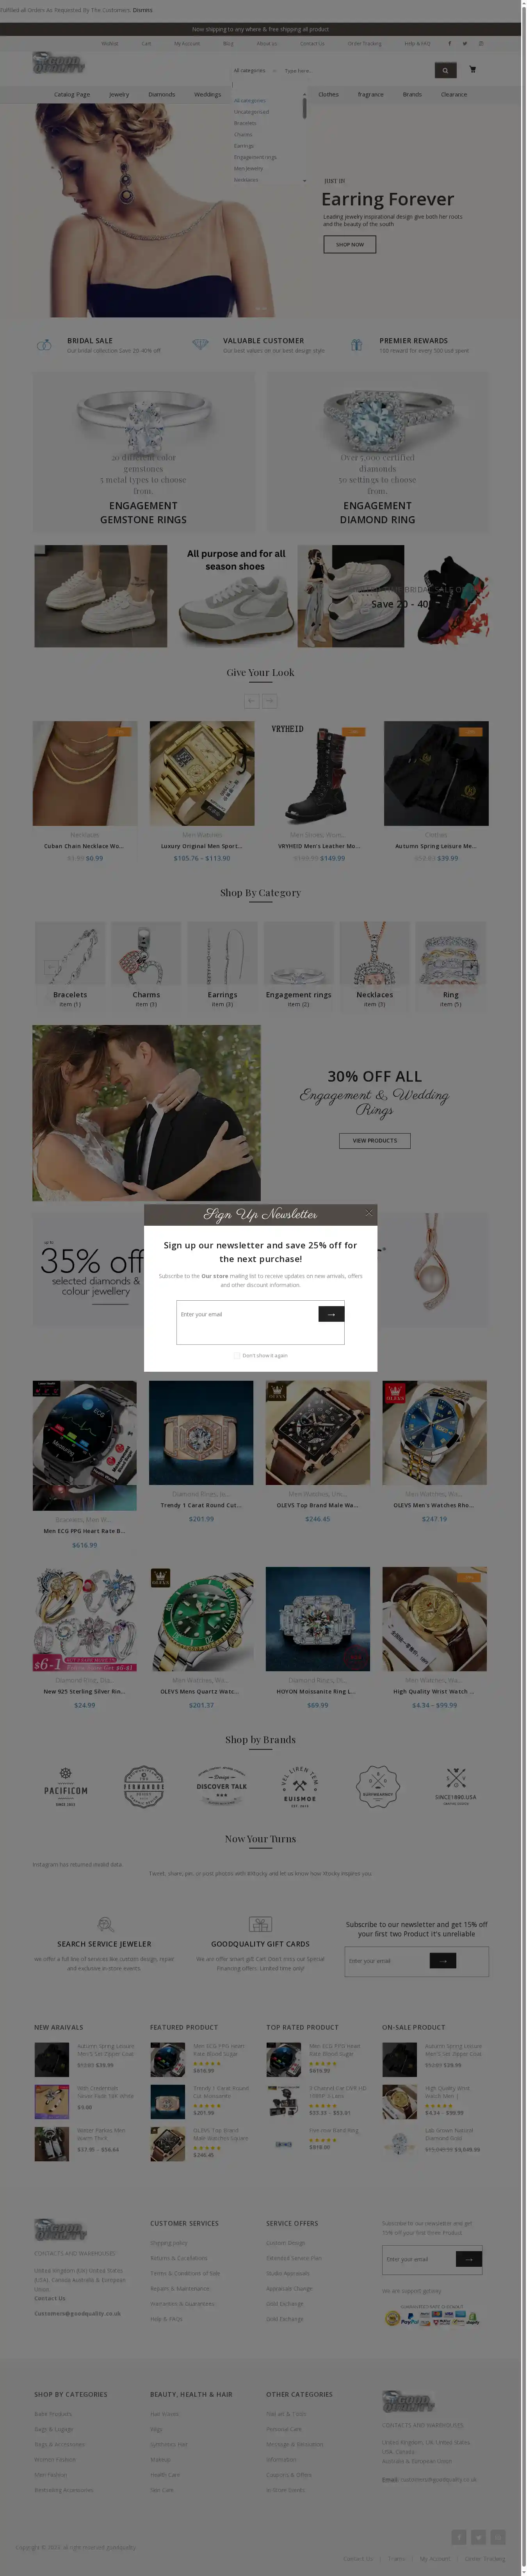Viewport: 527px width, 2576px height.
Task: Select Bracelets in the category dropdown list
Action: (x=245, y=123)
